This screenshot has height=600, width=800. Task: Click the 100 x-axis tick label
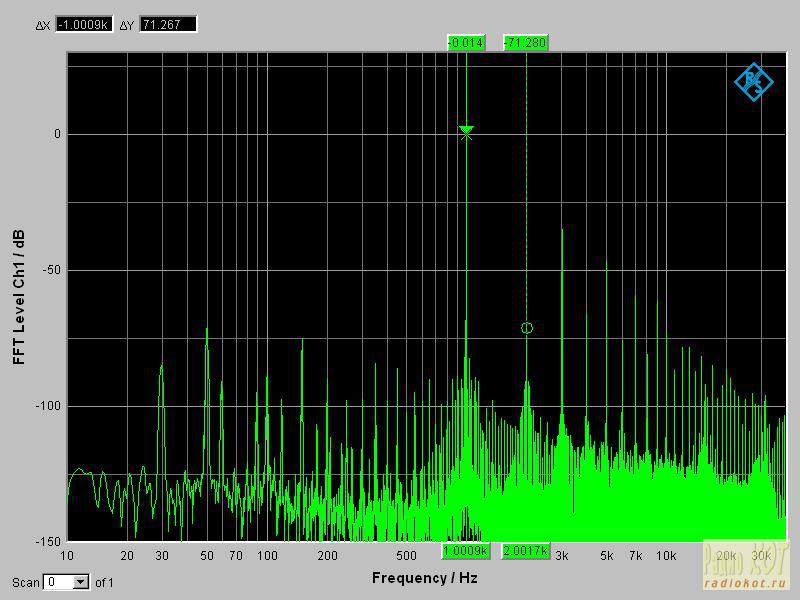[267, 556]
